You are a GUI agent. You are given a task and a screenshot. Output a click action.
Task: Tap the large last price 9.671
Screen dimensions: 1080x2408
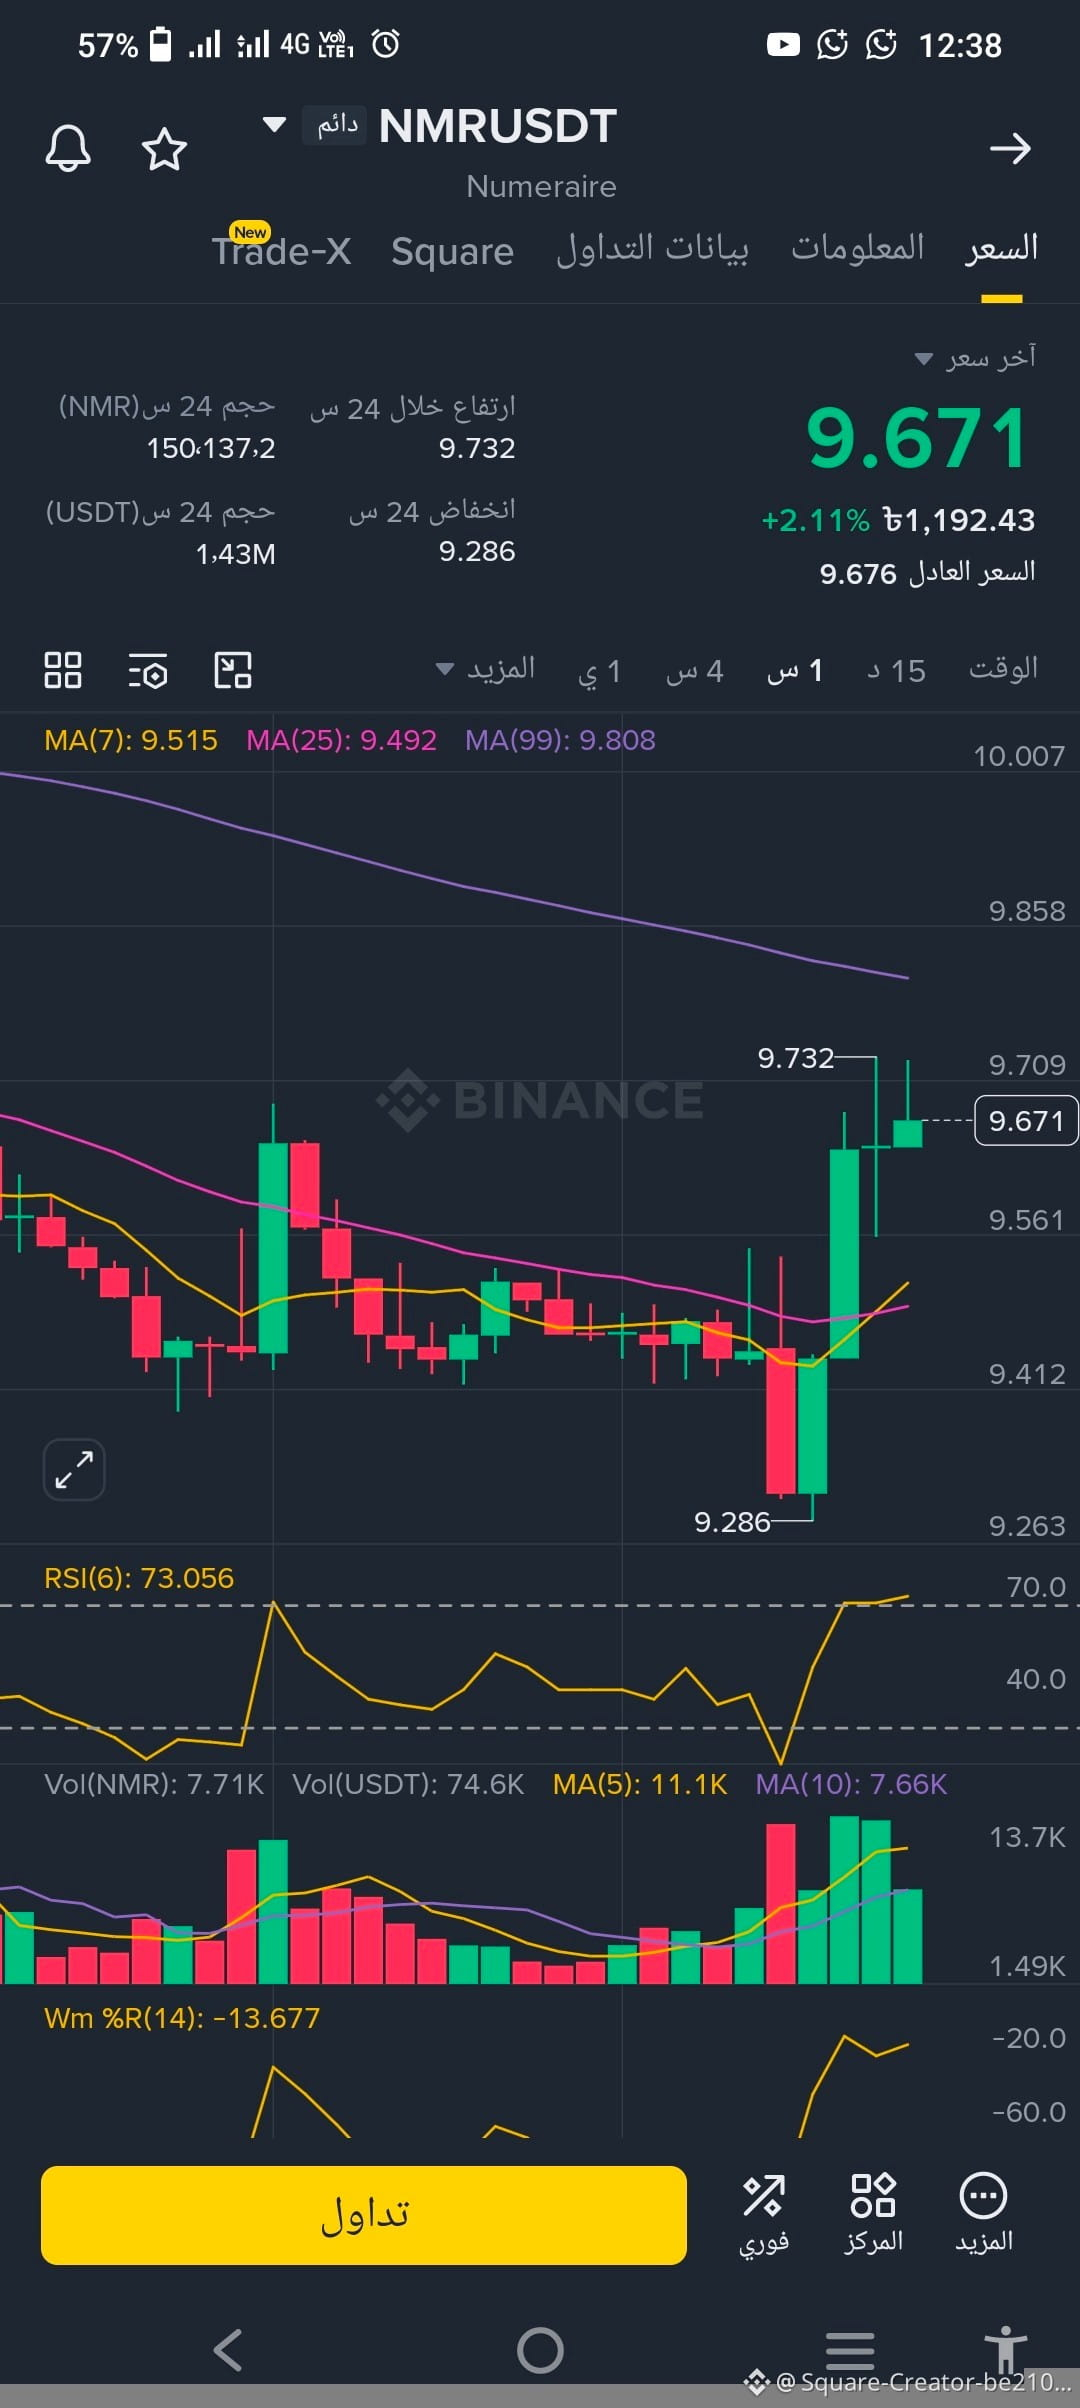(x=918, y=438)
